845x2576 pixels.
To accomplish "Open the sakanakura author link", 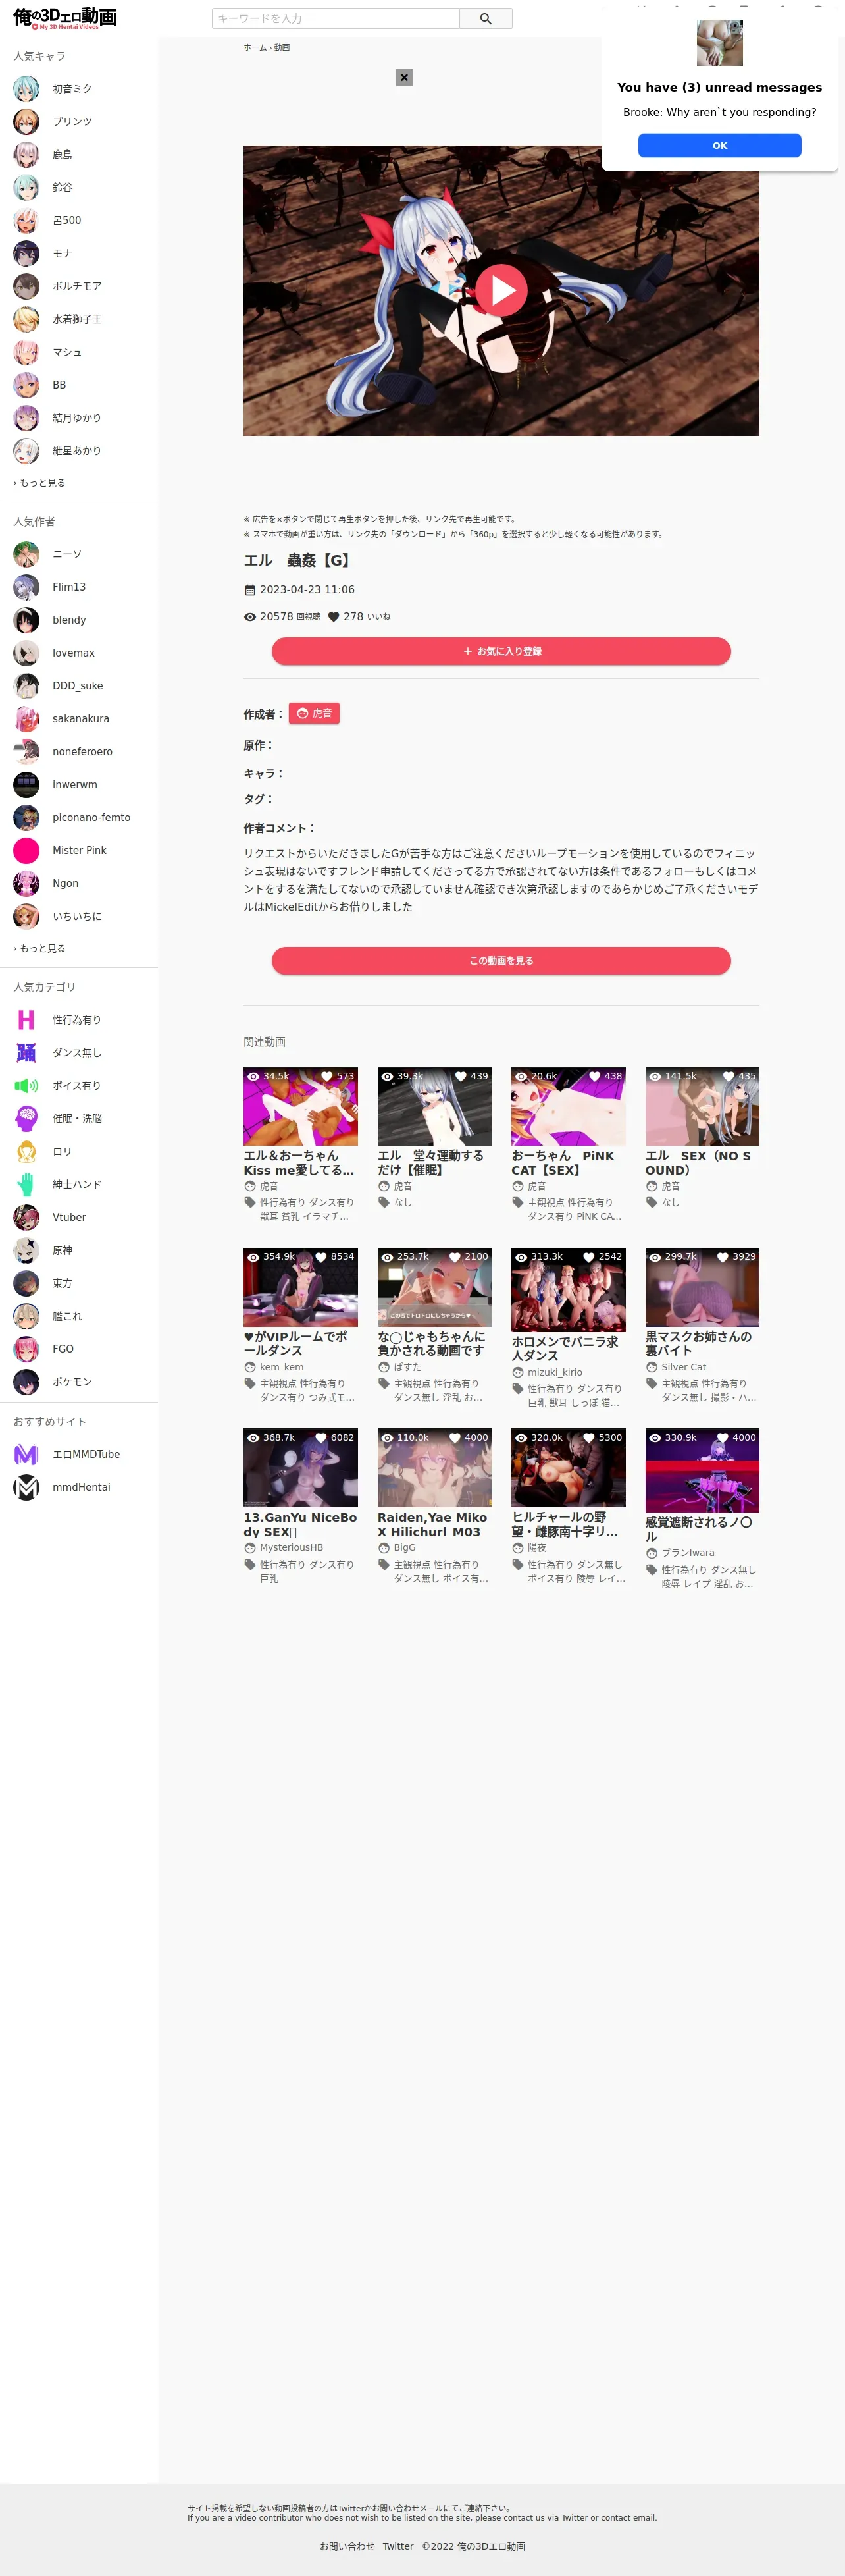I will tap(81, 719).
